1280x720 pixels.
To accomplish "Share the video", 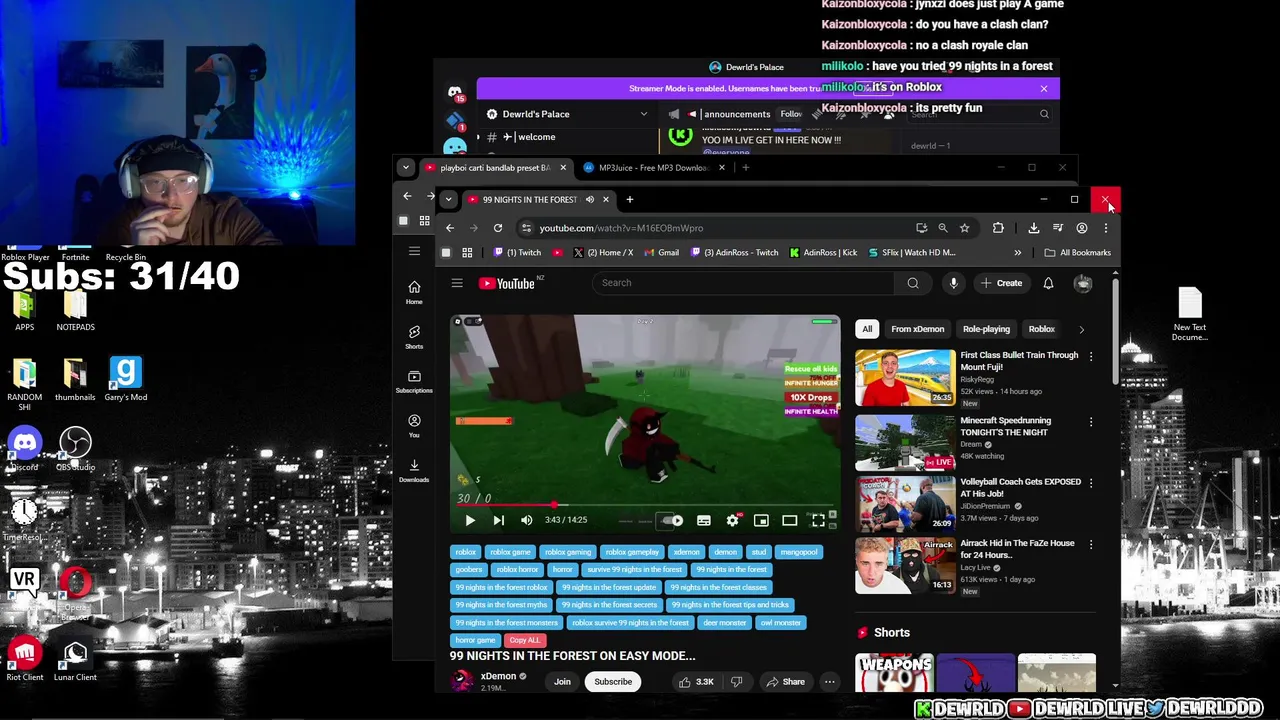I will pos(785,682).
